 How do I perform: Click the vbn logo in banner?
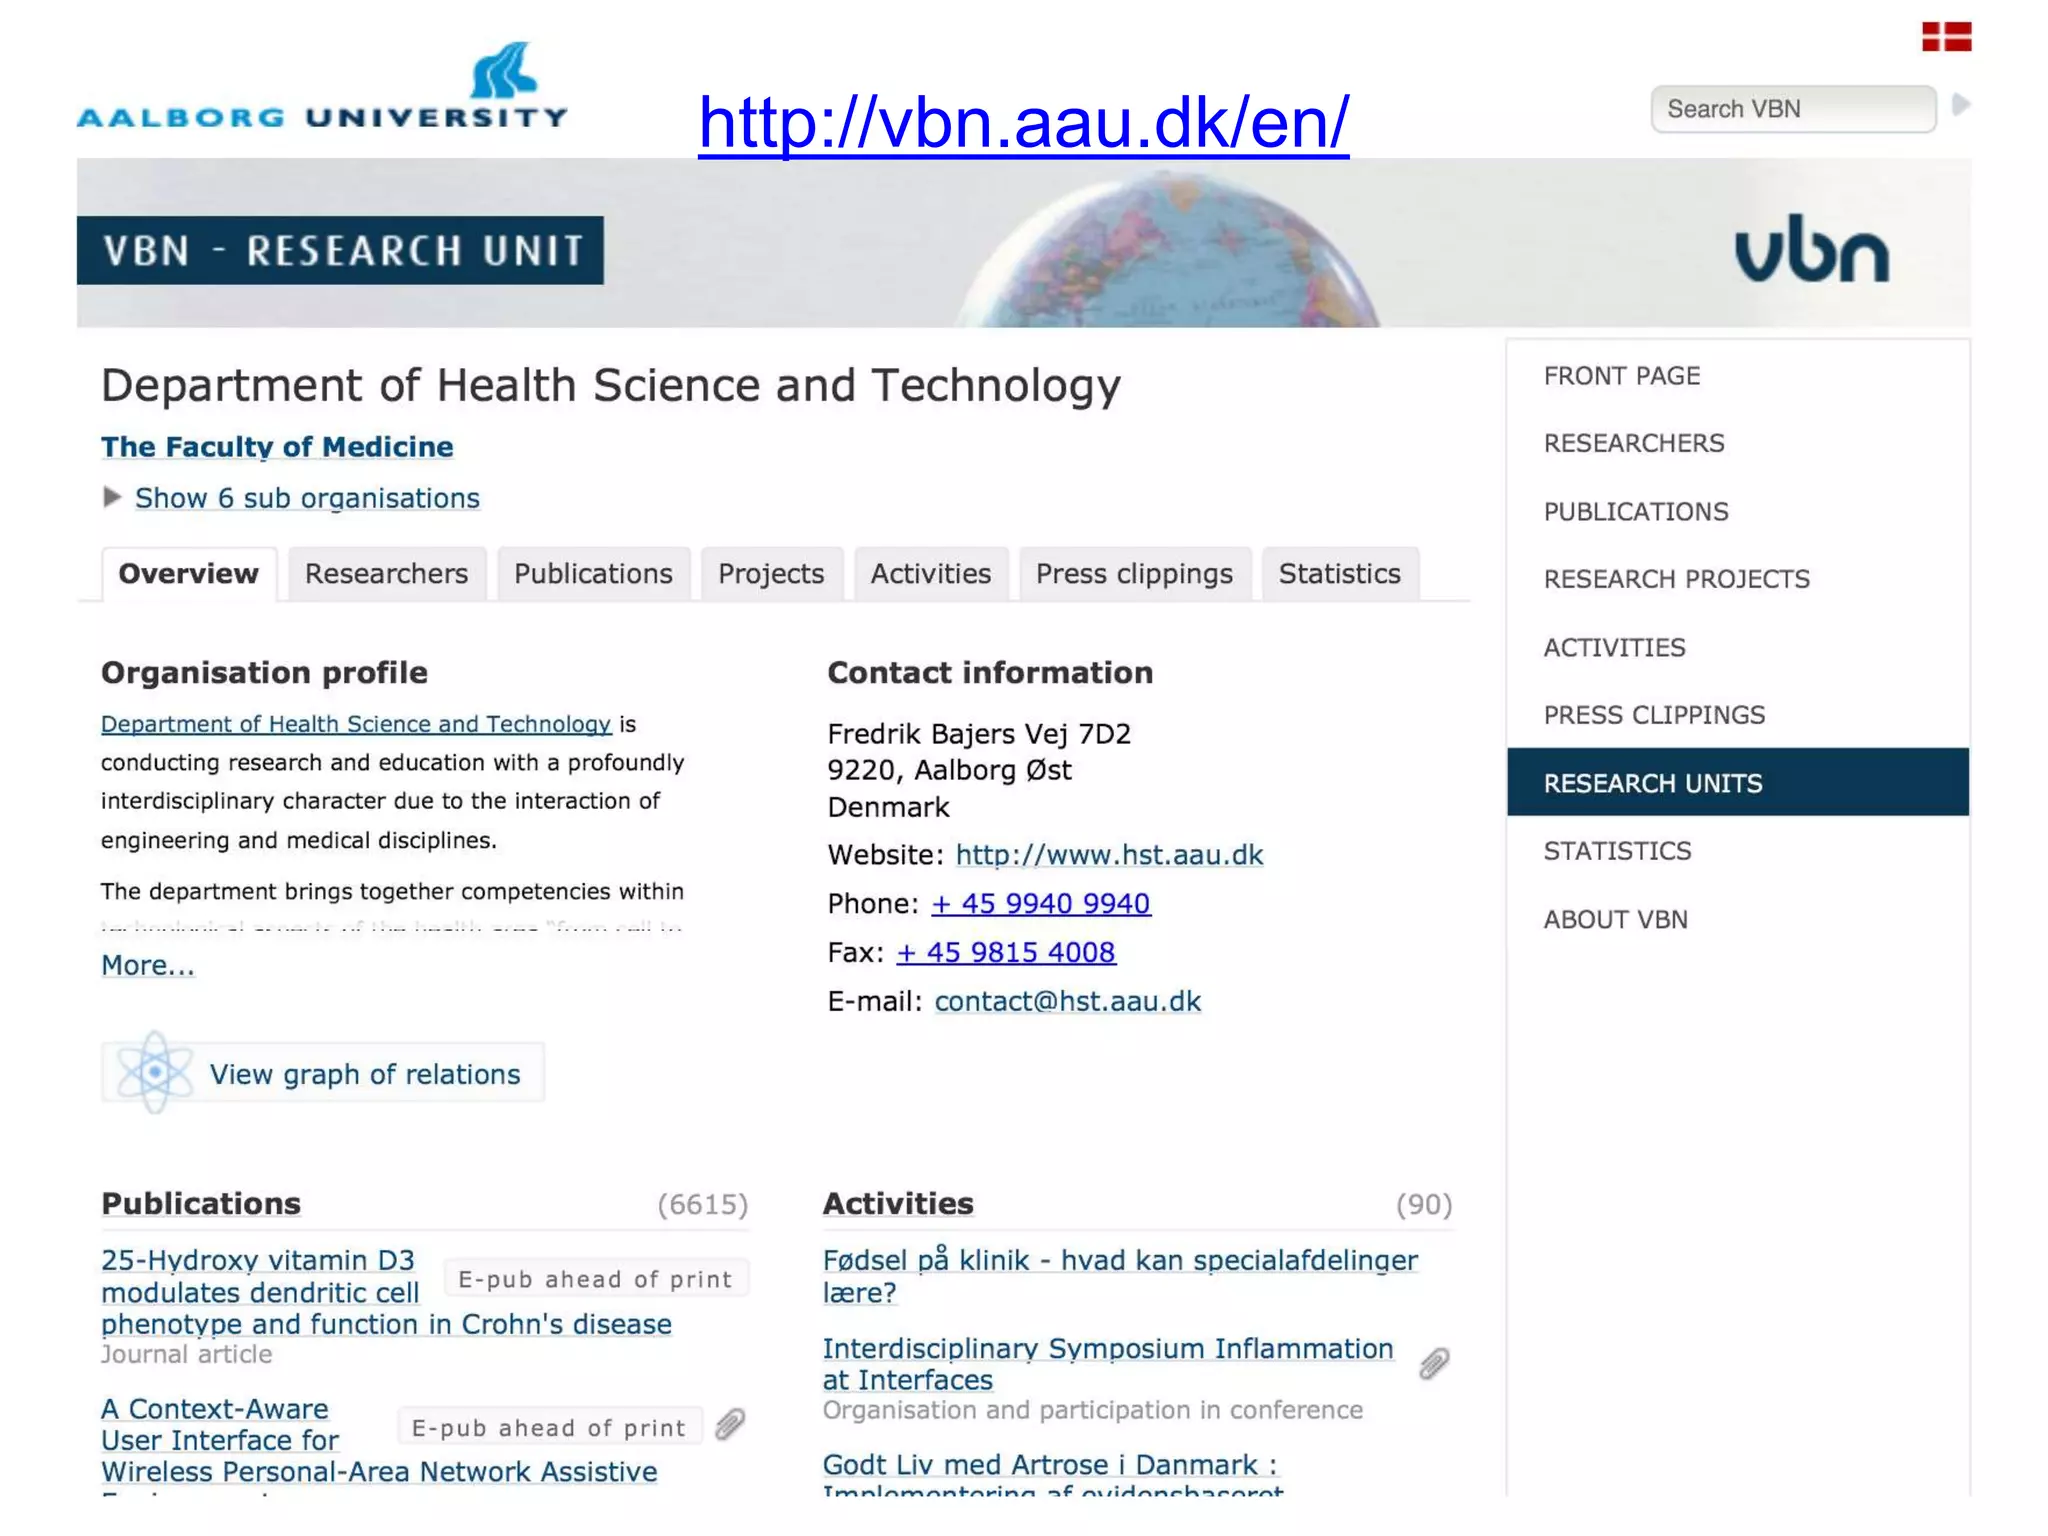pyautogui.click(x=1811, y=249)
